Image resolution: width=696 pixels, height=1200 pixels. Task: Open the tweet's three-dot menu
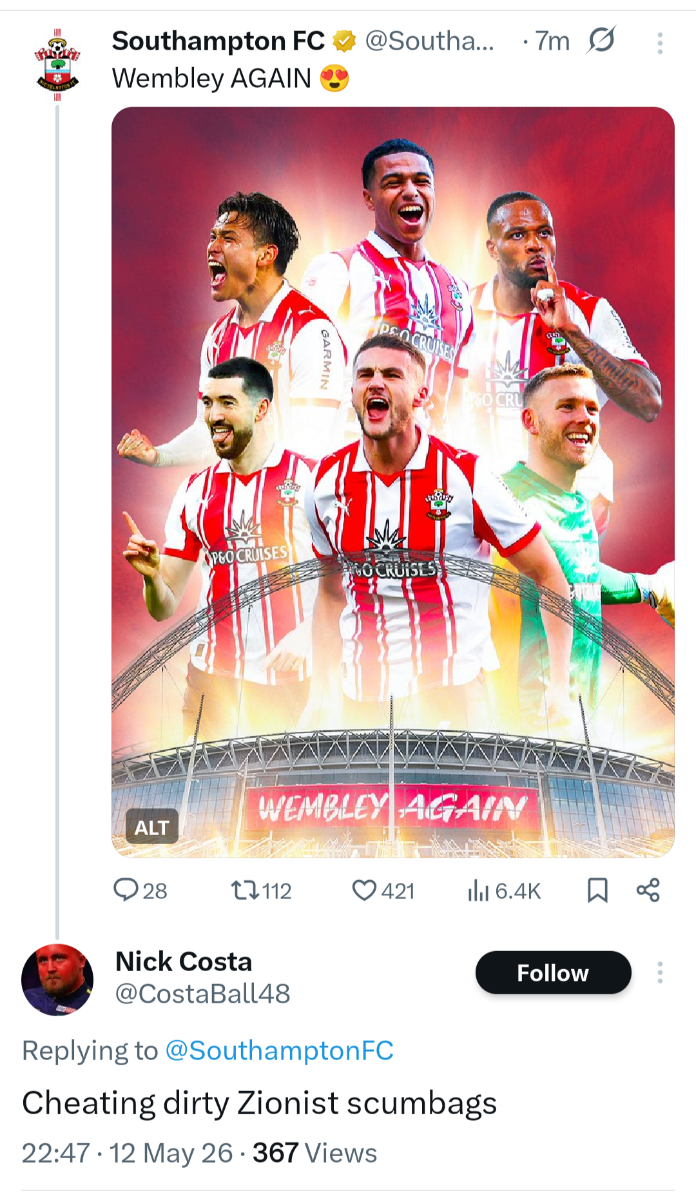pos(659,42)
